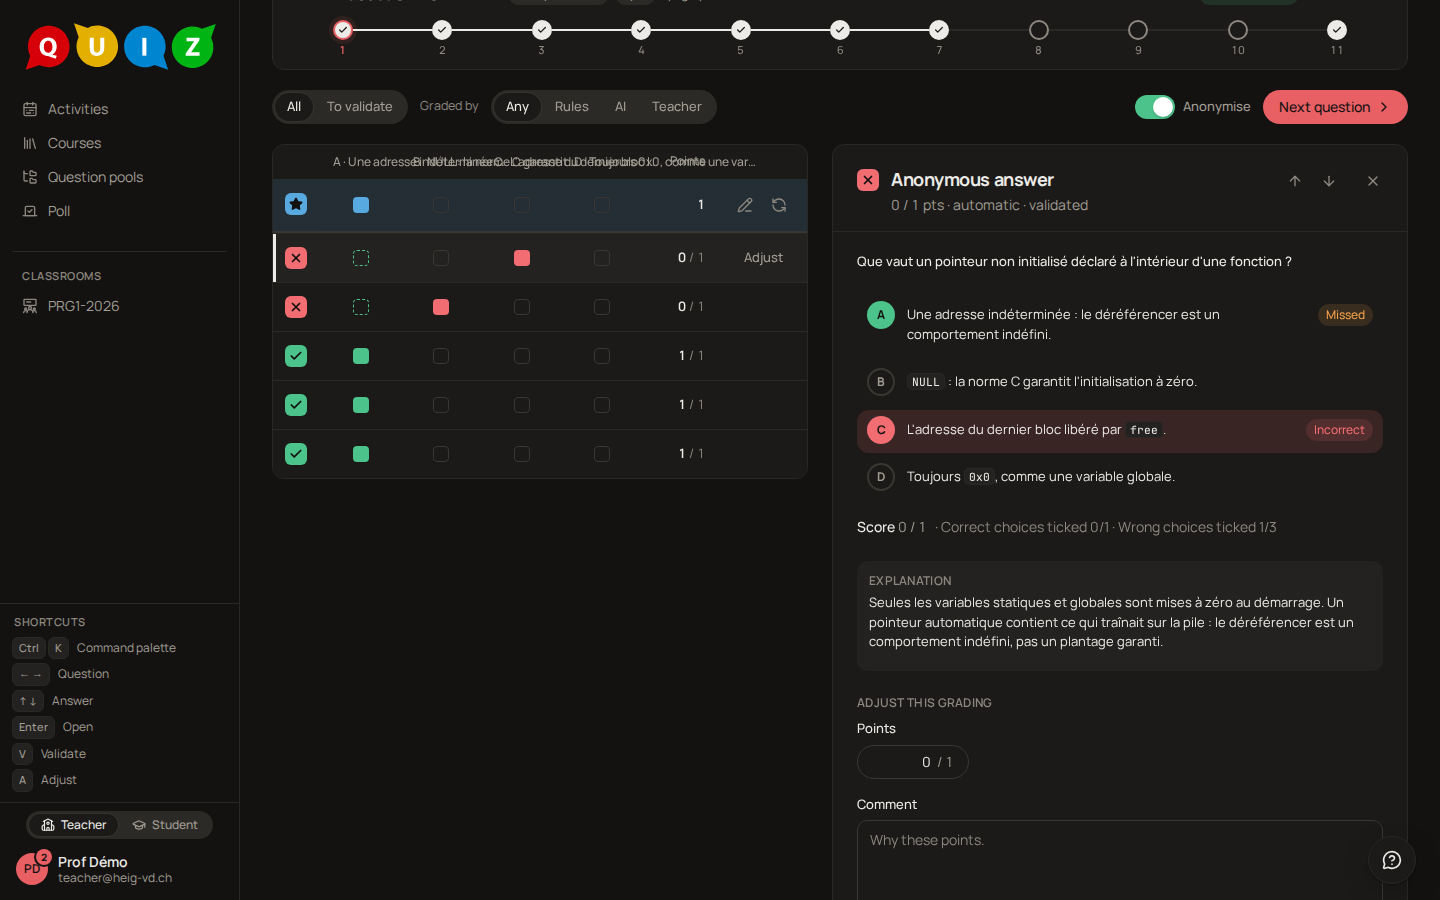Filter graded by Teacher
1440x900 pixels.
tap(677, 107)
